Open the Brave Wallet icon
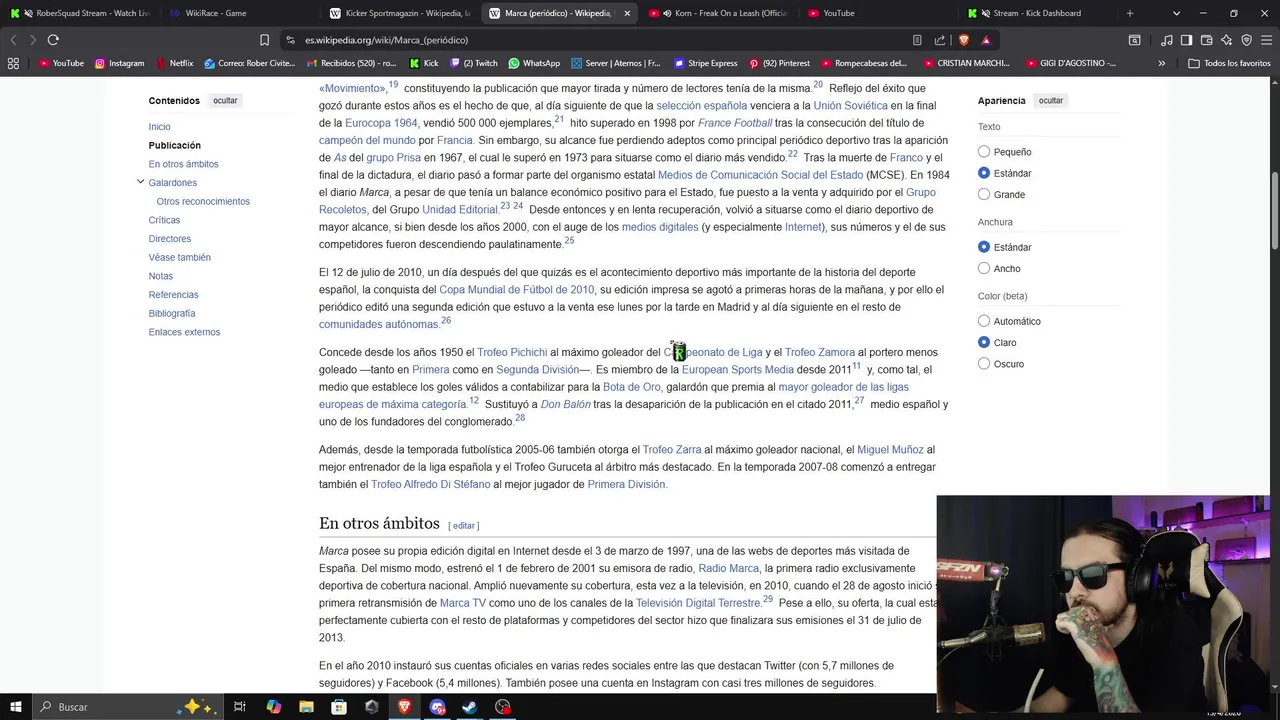This screenshot has height=720, width=1280. pos(1206,40)
